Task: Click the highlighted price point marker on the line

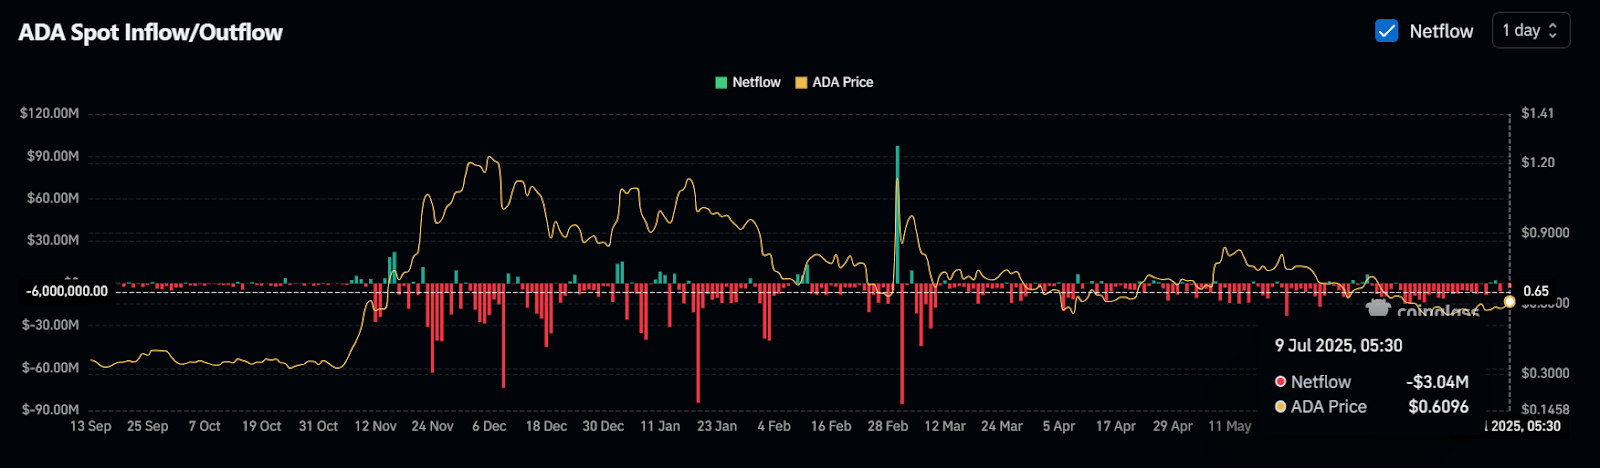Action: 1509,301
